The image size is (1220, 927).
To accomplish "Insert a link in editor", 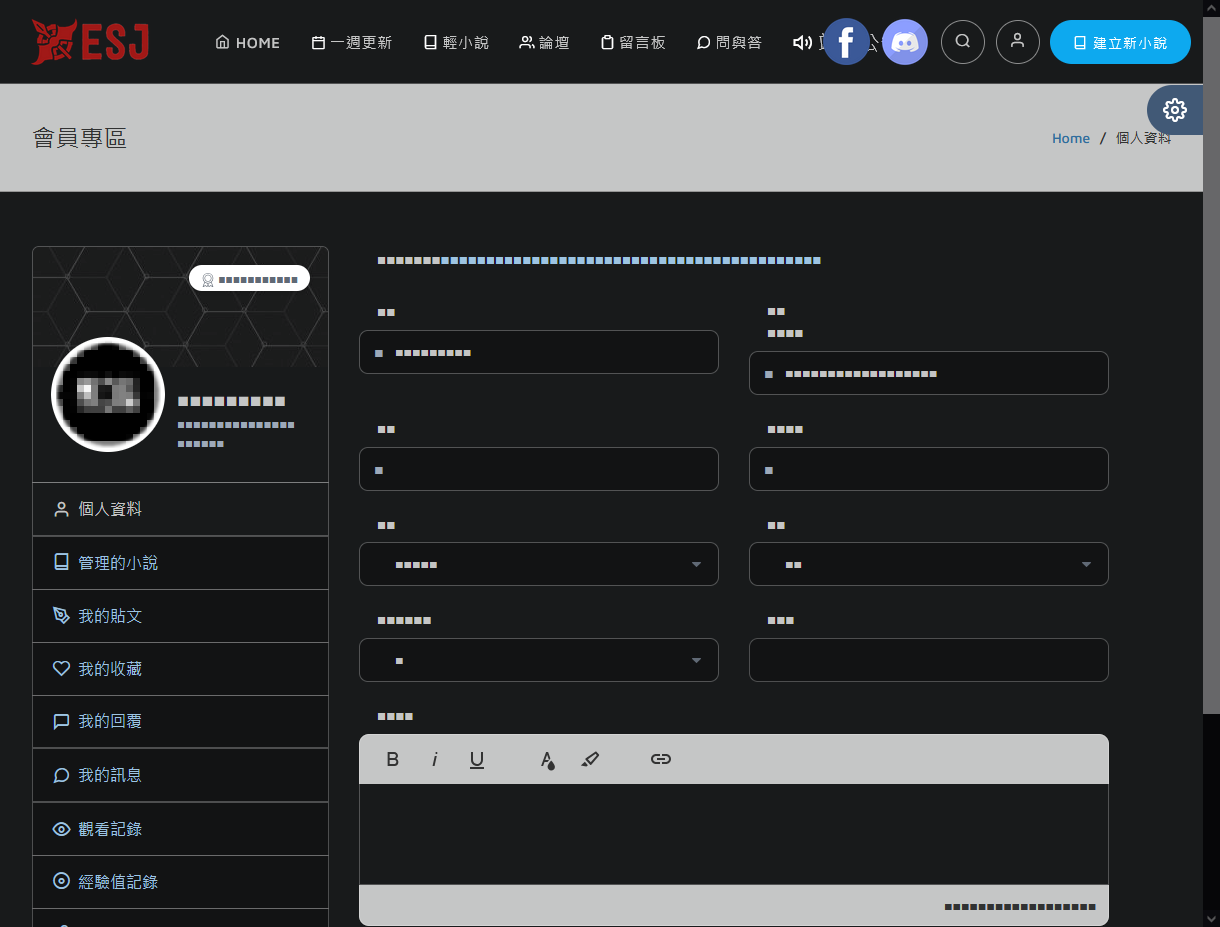I will [x=660, y=759].
